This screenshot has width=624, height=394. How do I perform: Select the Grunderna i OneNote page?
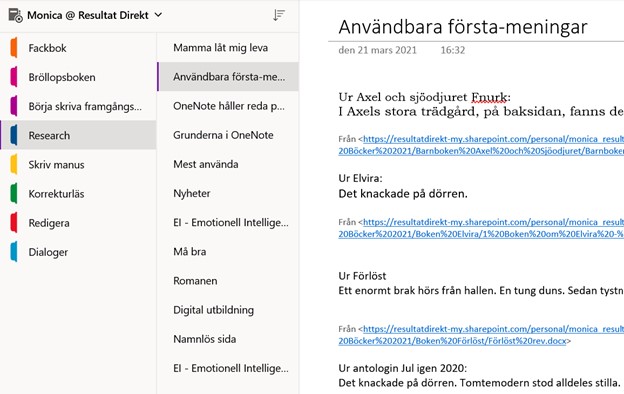(x=228, y=135)
